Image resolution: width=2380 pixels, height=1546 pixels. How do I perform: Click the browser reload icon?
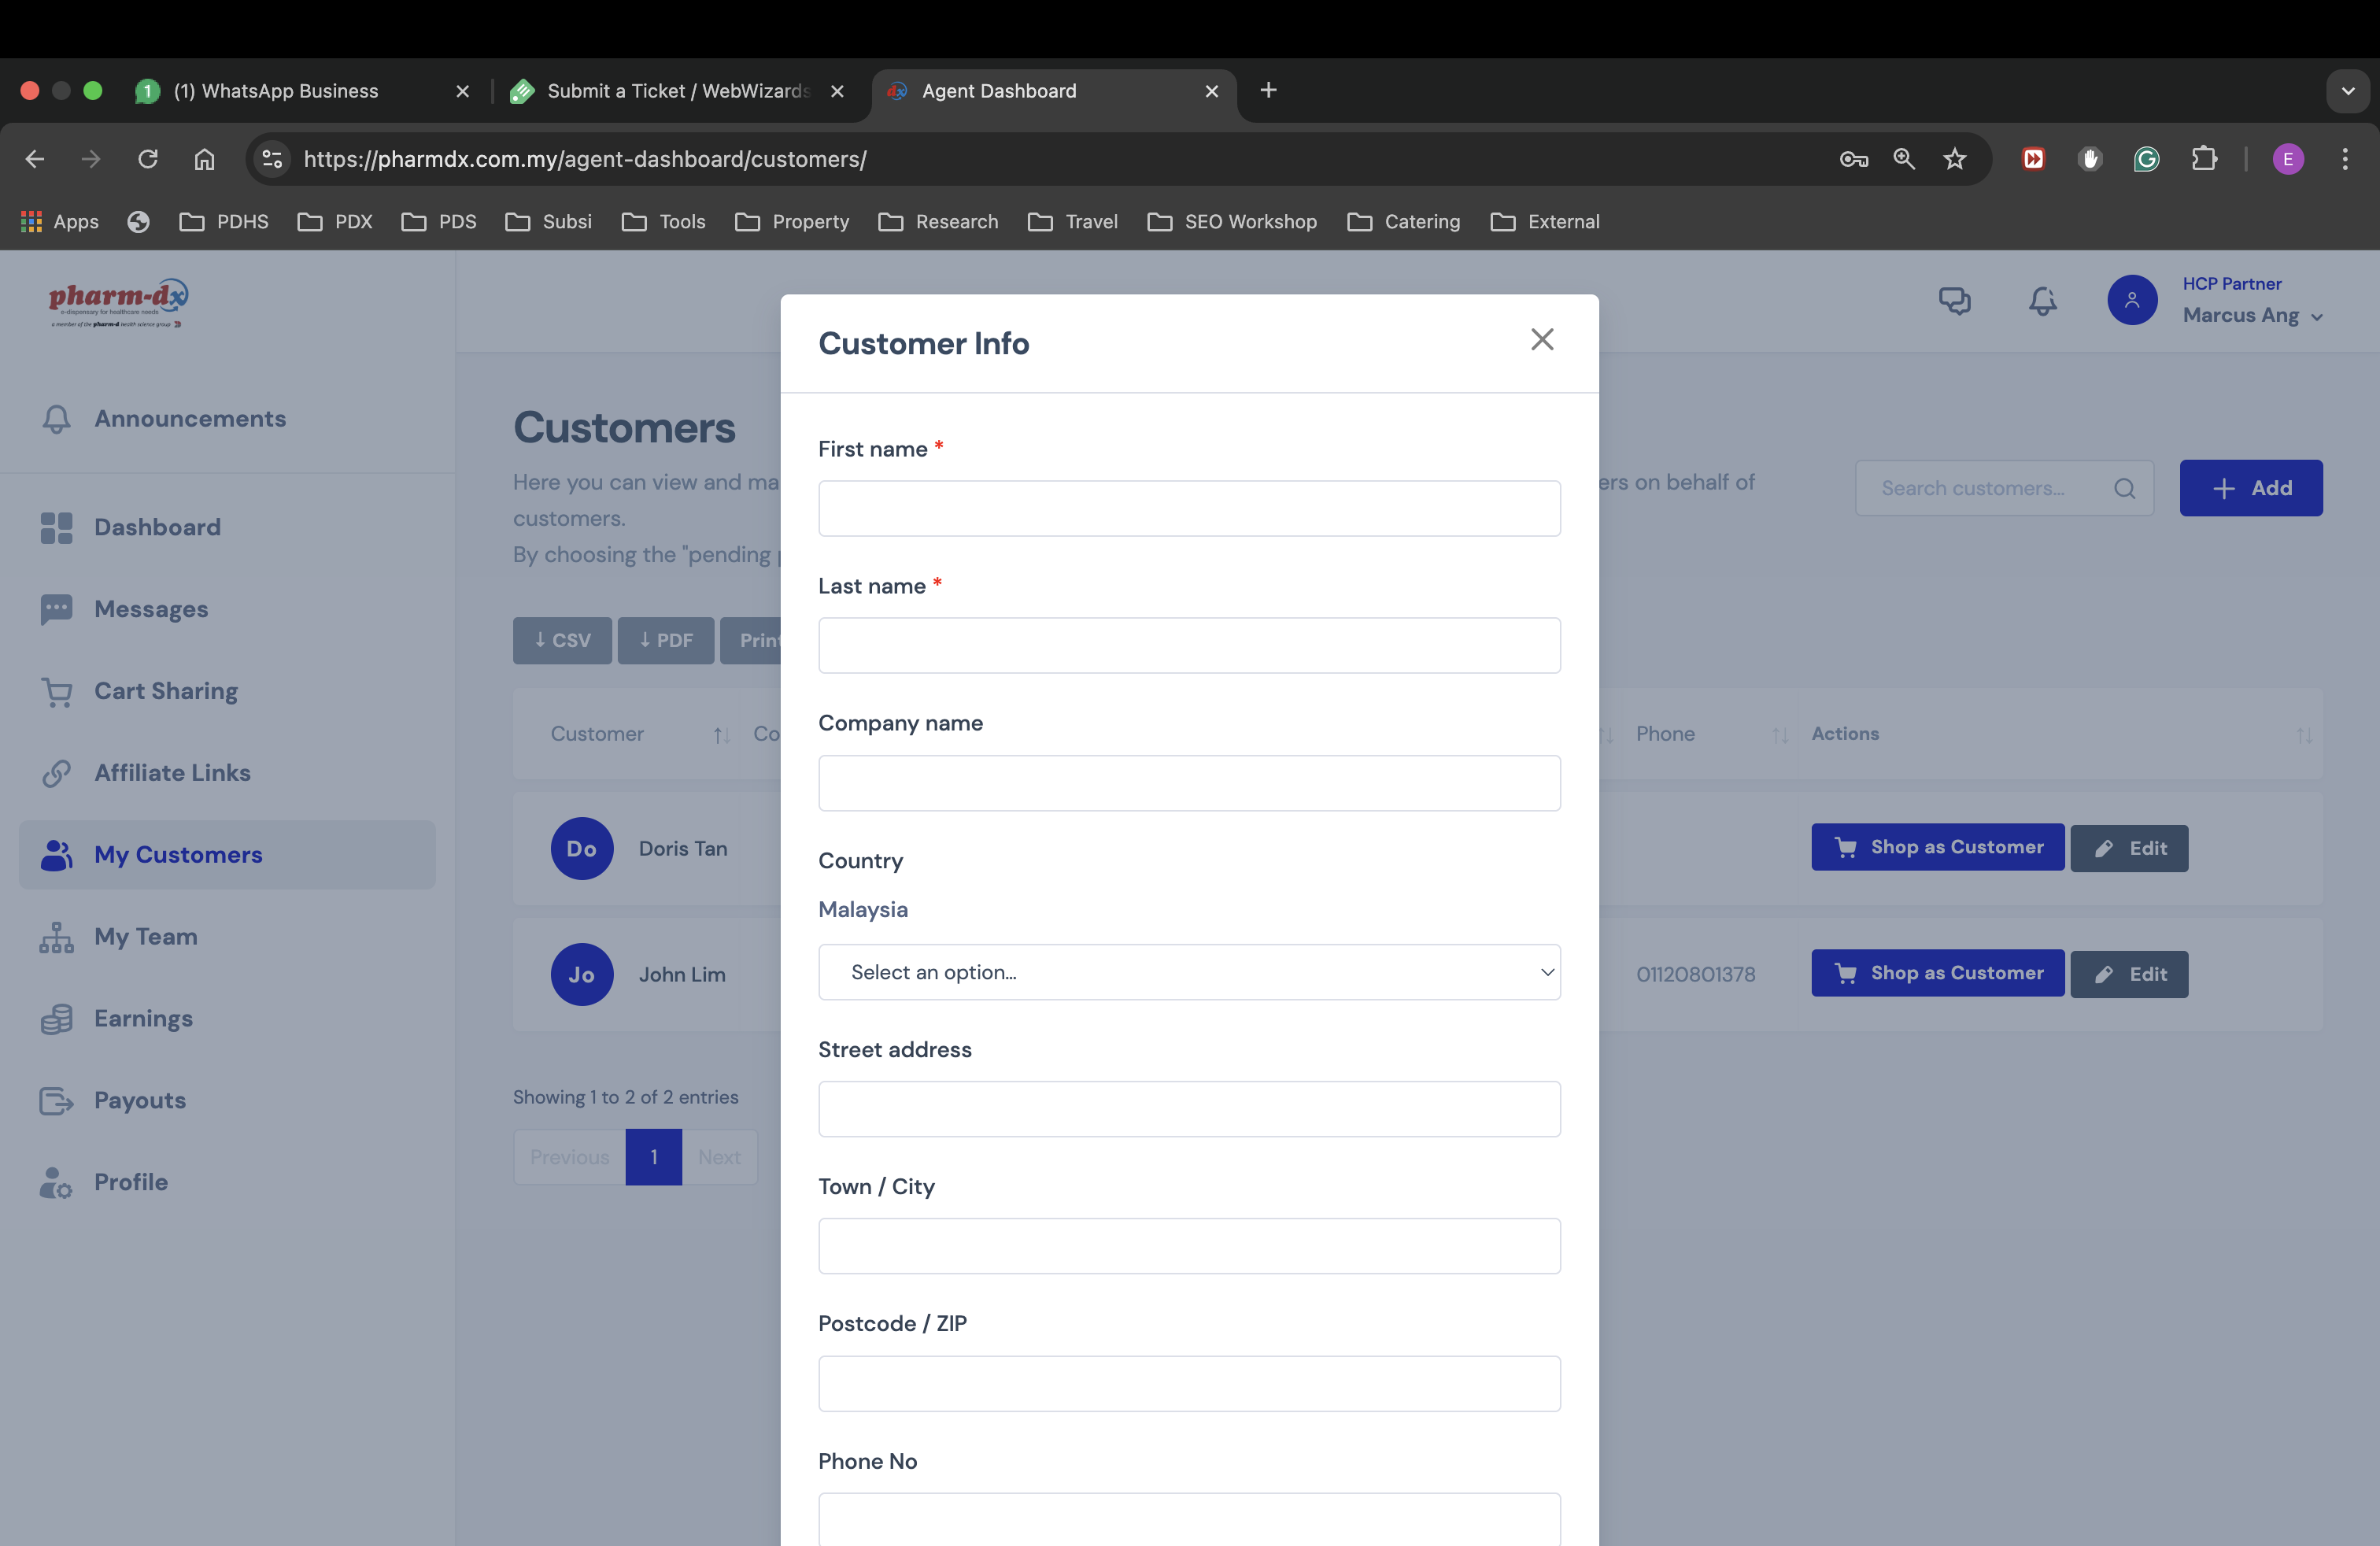tap(148, 159)
